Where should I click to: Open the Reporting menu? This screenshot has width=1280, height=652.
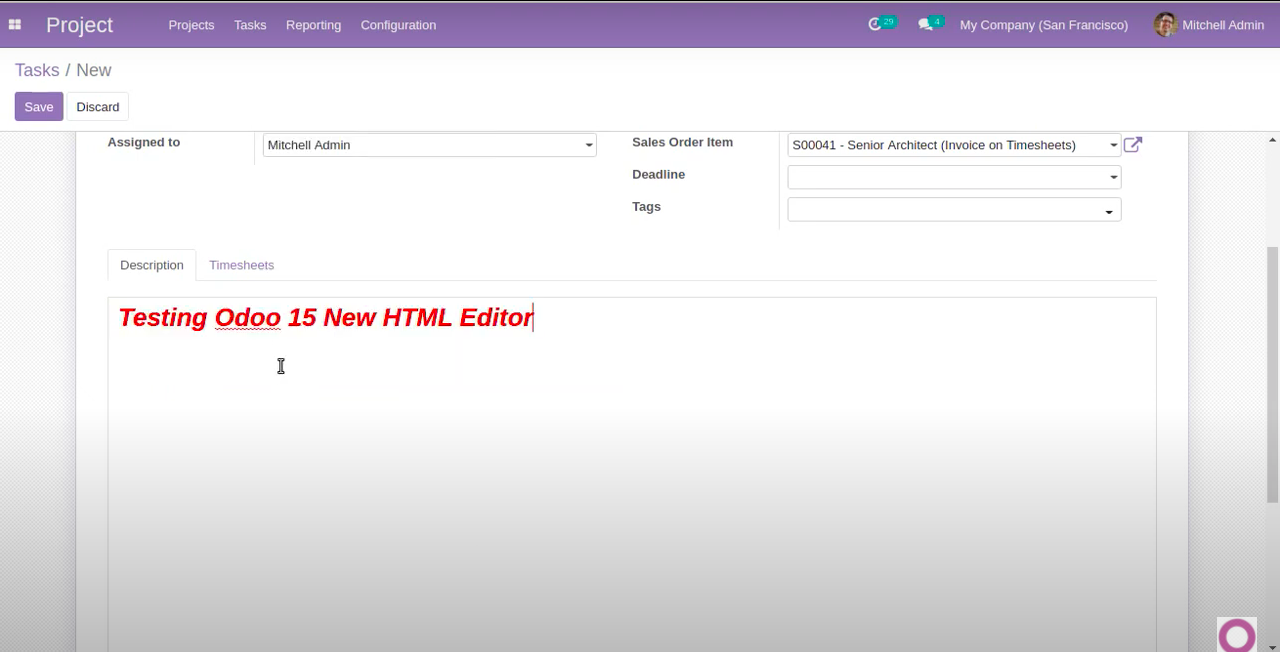pos(313,25)
